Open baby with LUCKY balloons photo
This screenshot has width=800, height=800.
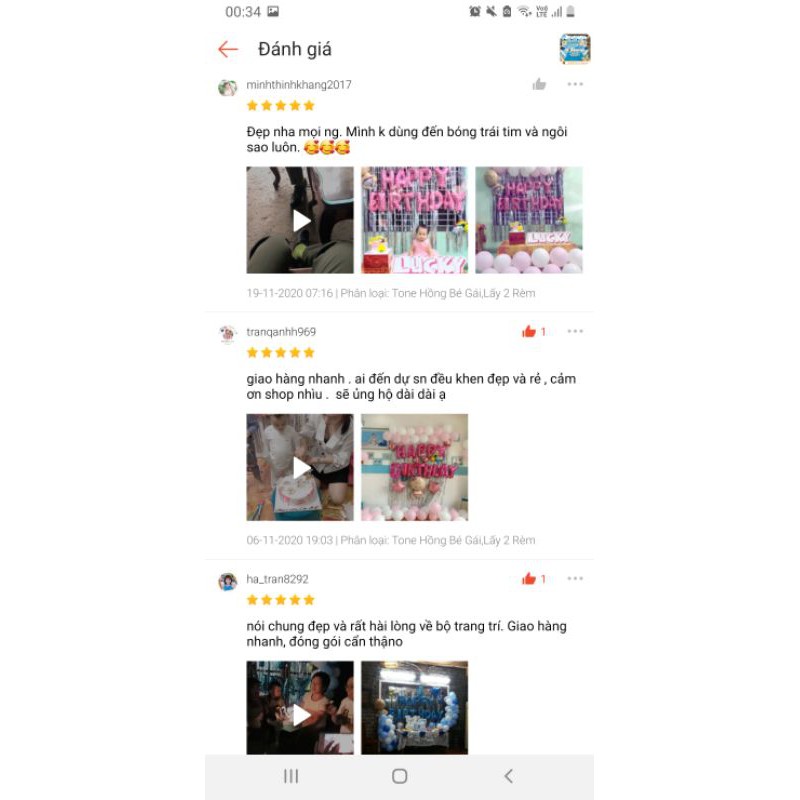tap(414, 220)
